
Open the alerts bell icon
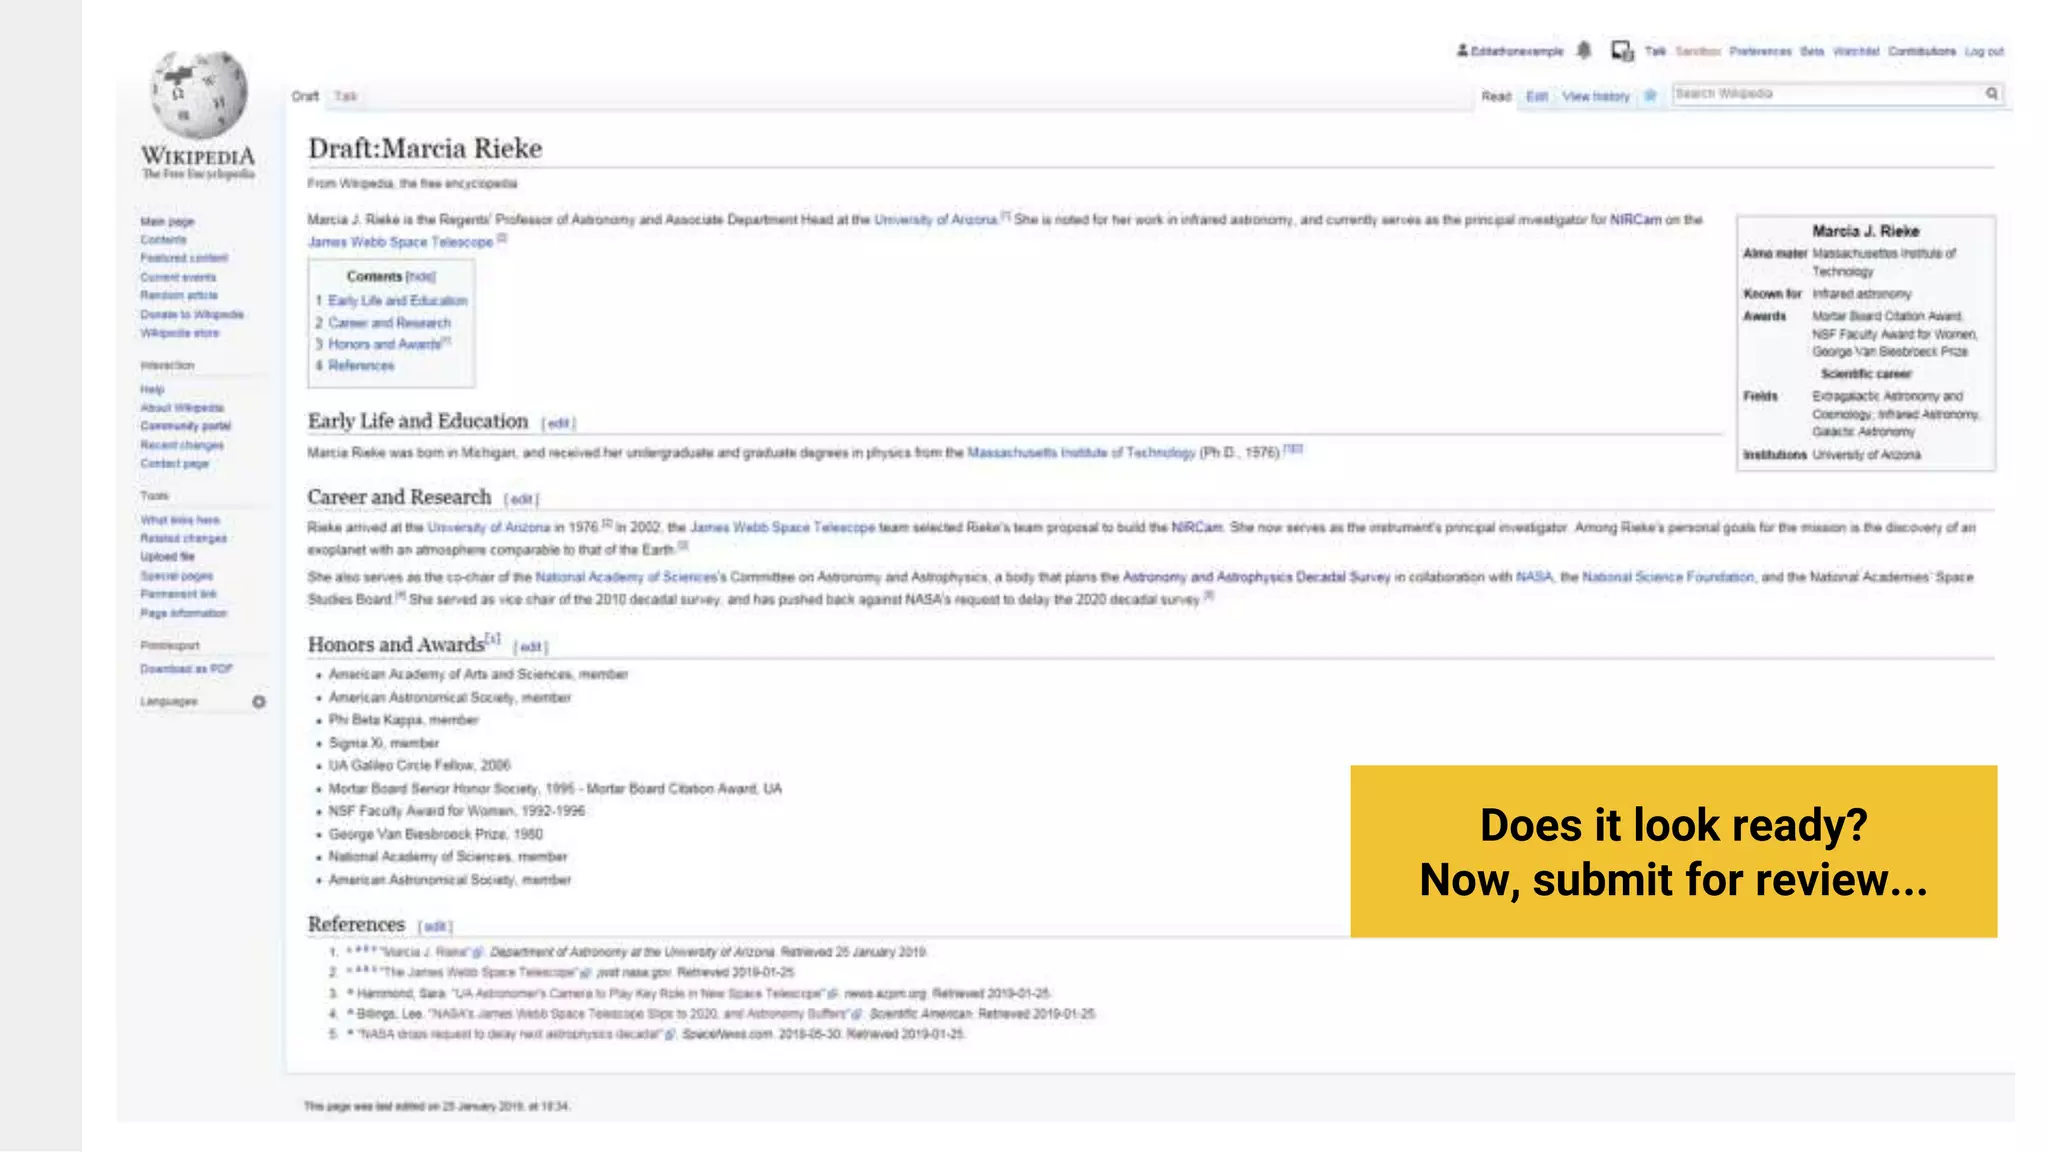pyautogui.click(x=1584, y=50)
